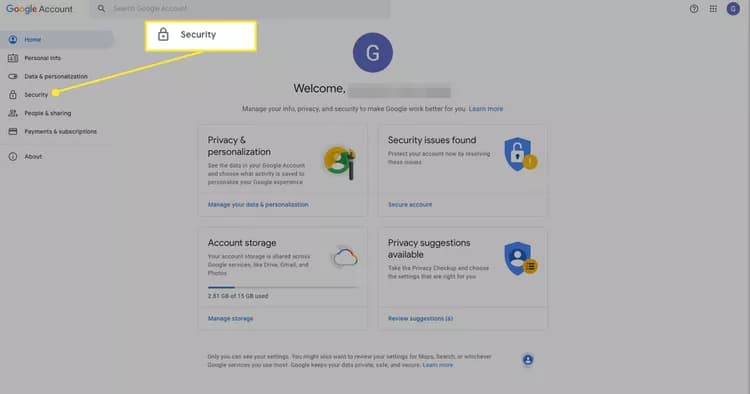750x394 pixels.
Task: Click the Welcome heading text
Action: point(319,88)
